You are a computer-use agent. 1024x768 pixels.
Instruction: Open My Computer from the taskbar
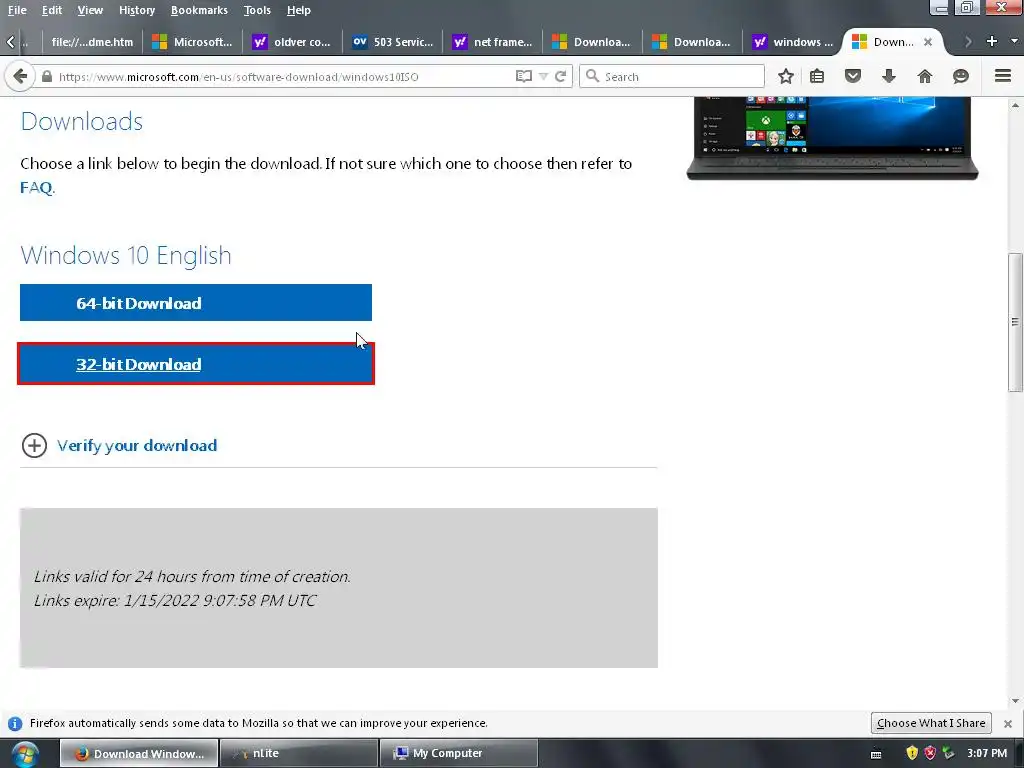458,754
